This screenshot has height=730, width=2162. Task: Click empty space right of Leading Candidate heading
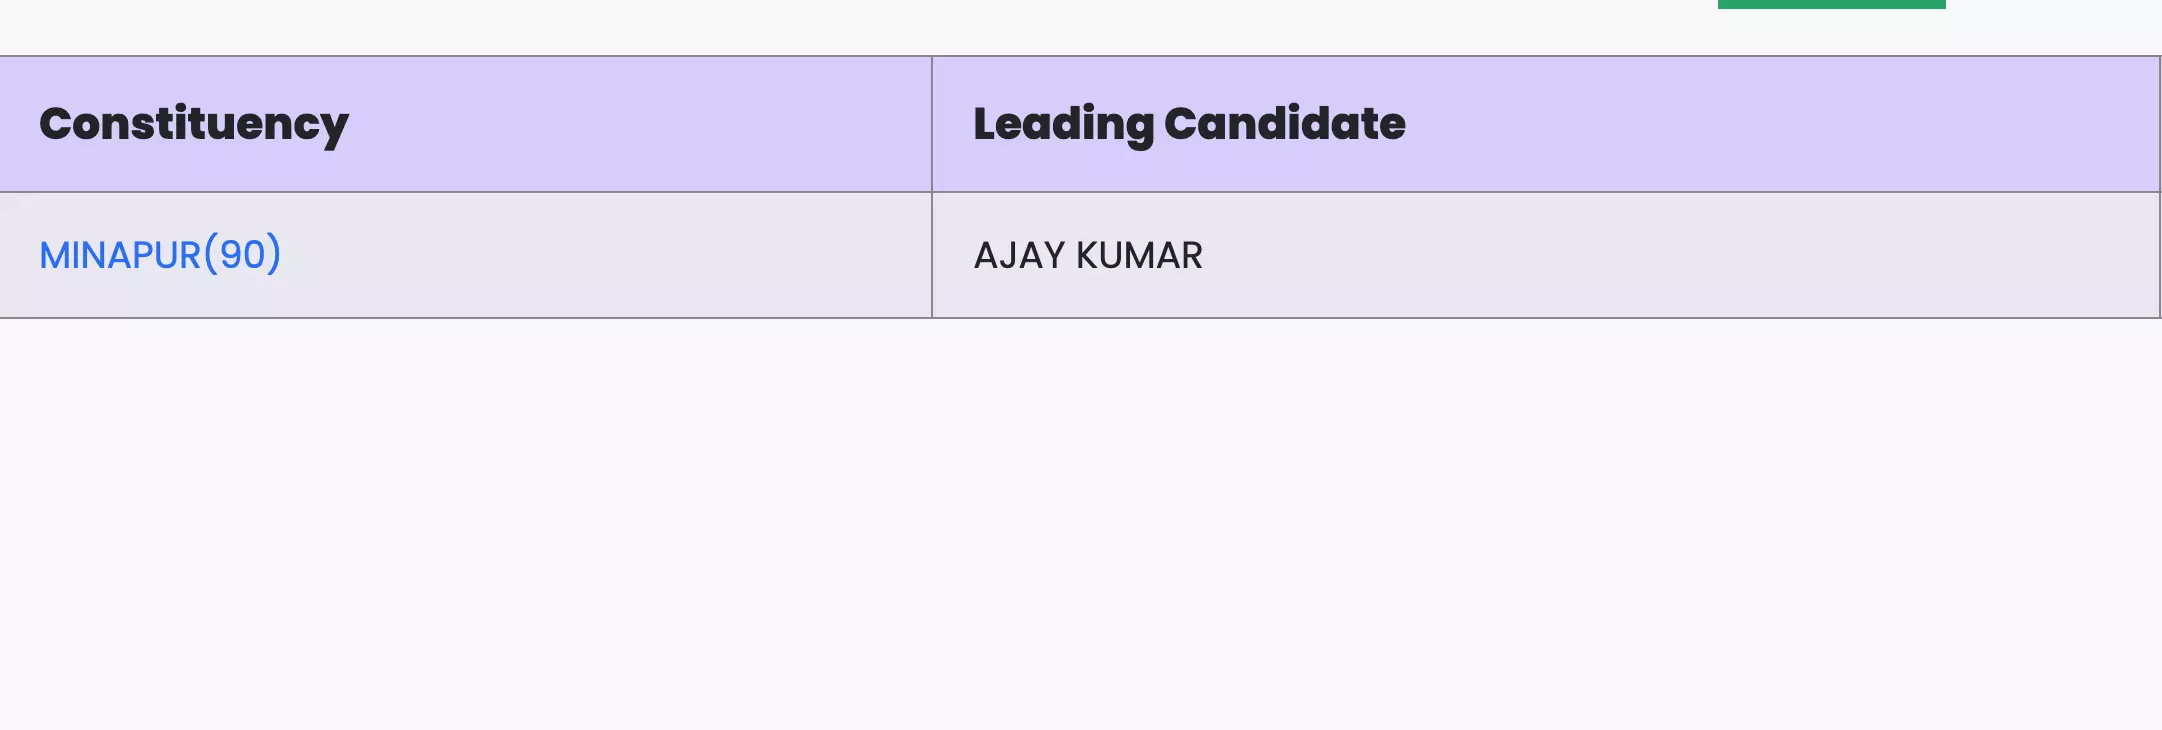coord(1780,124)
